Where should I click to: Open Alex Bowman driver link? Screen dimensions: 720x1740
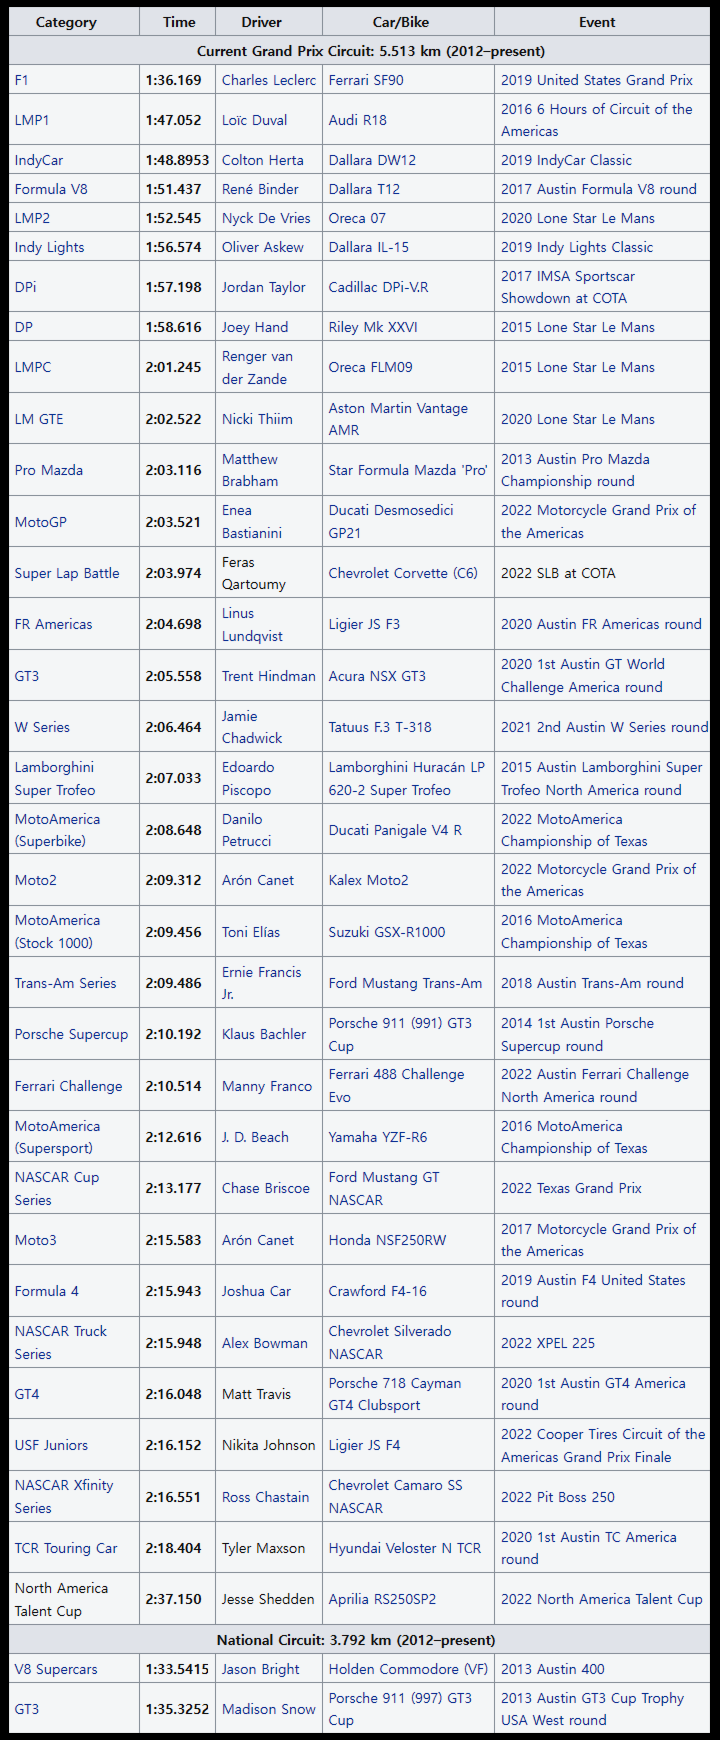(265, 1343)
